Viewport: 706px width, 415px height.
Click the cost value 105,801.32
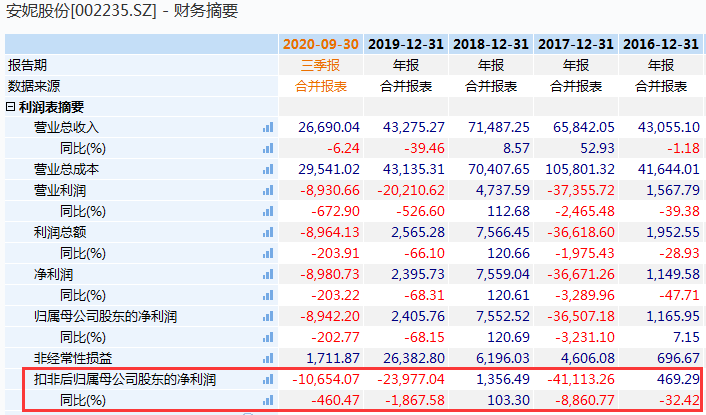coord(580,170)
